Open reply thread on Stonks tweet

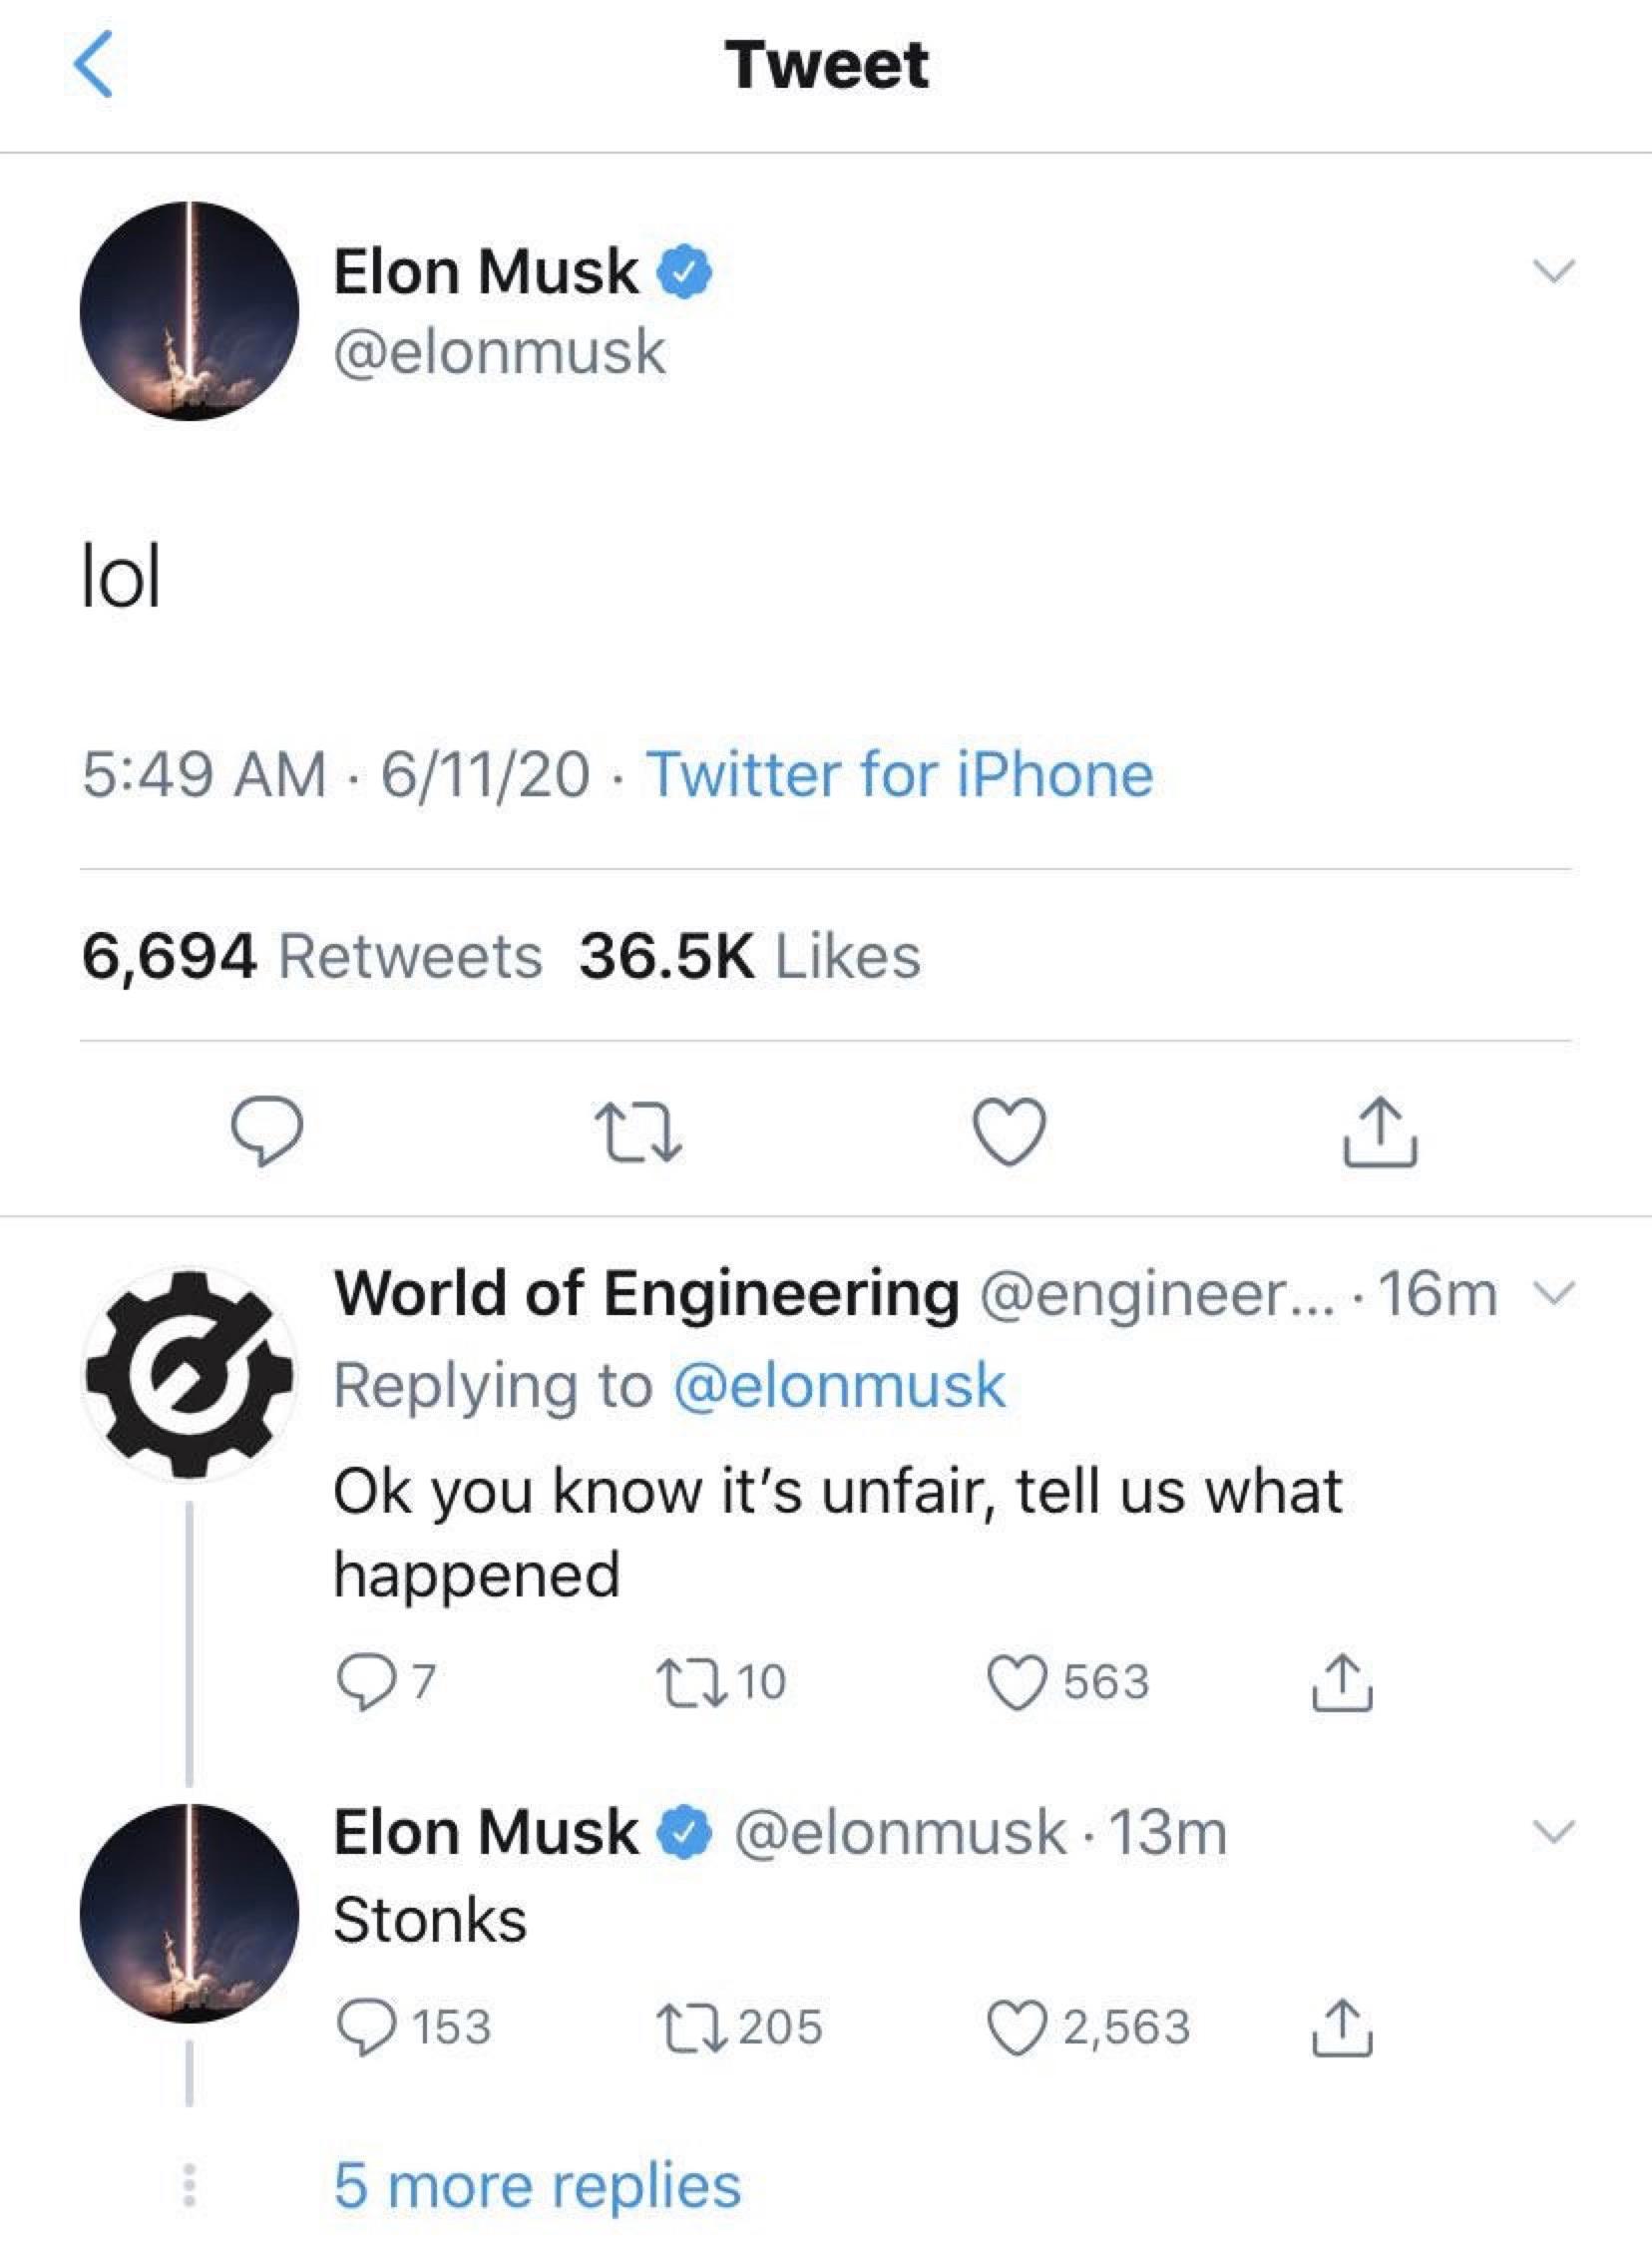point(368,2027)
